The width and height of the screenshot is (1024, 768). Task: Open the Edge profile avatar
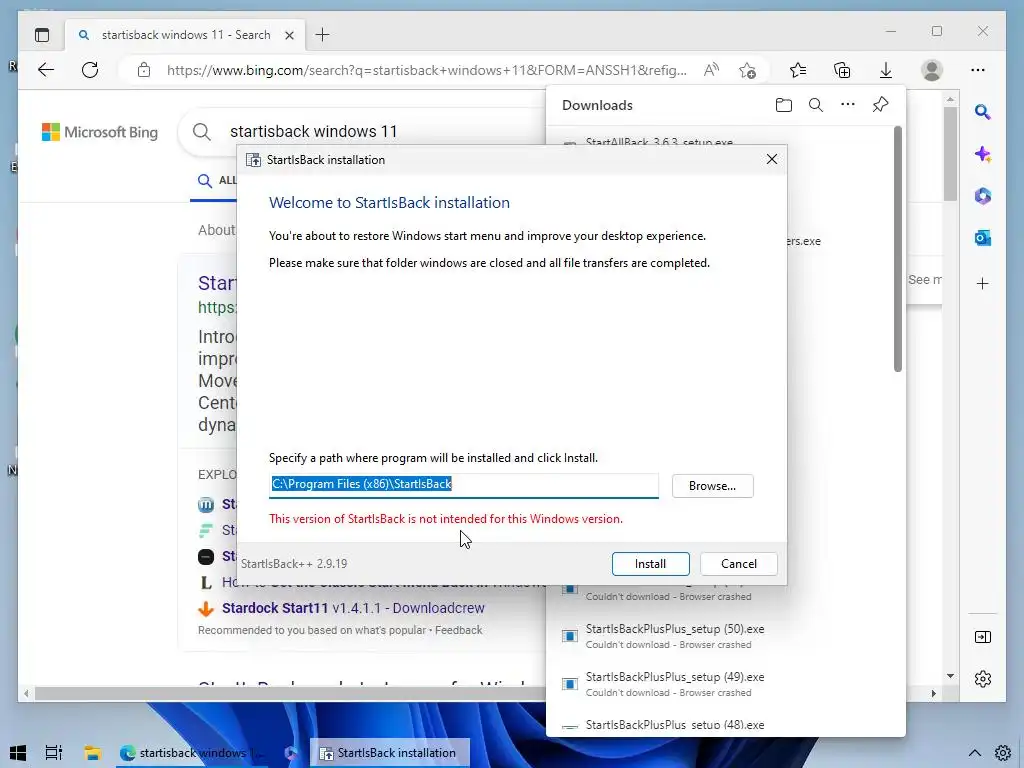point(932,70)
